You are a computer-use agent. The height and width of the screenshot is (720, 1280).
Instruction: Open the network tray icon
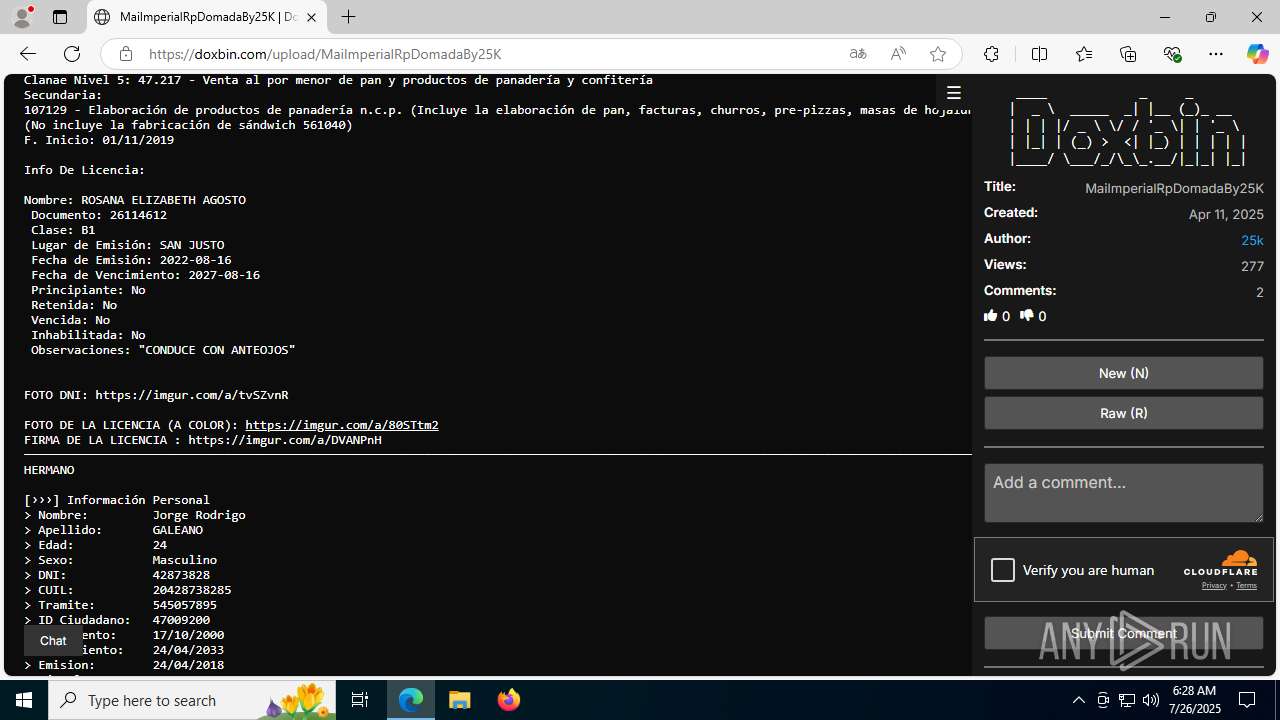1126,700
